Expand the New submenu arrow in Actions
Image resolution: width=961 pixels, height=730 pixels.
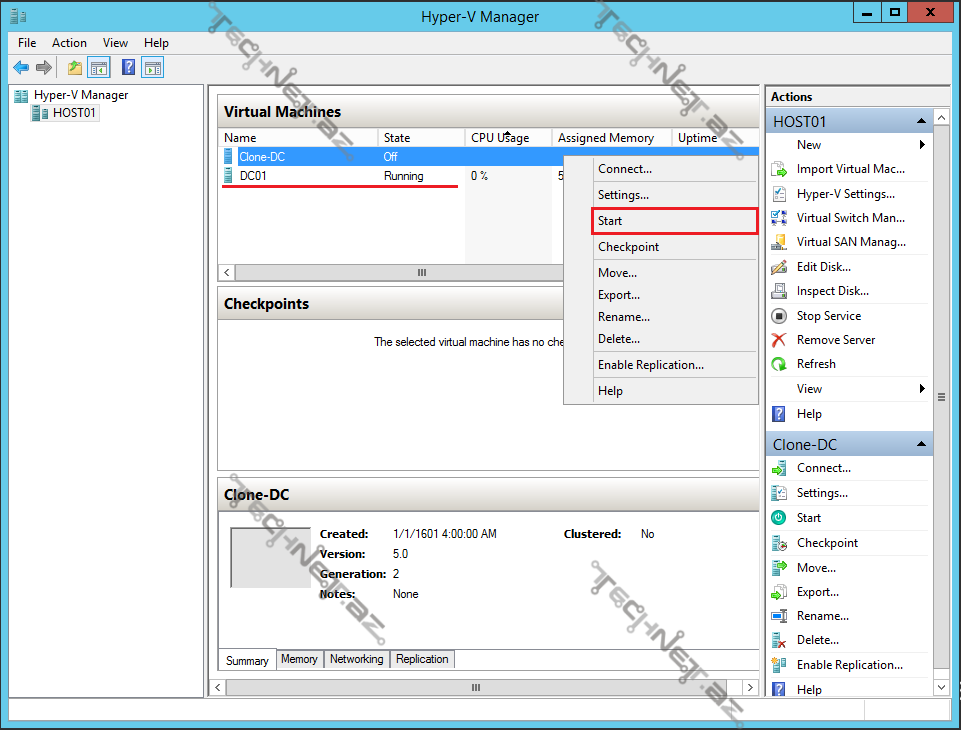click(x=921, y=145)
